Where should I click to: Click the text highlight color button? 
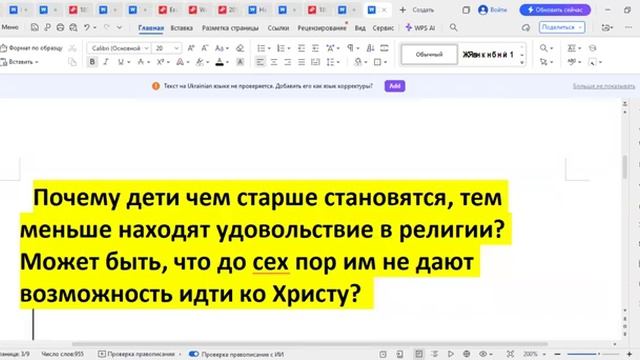[199, 62]
